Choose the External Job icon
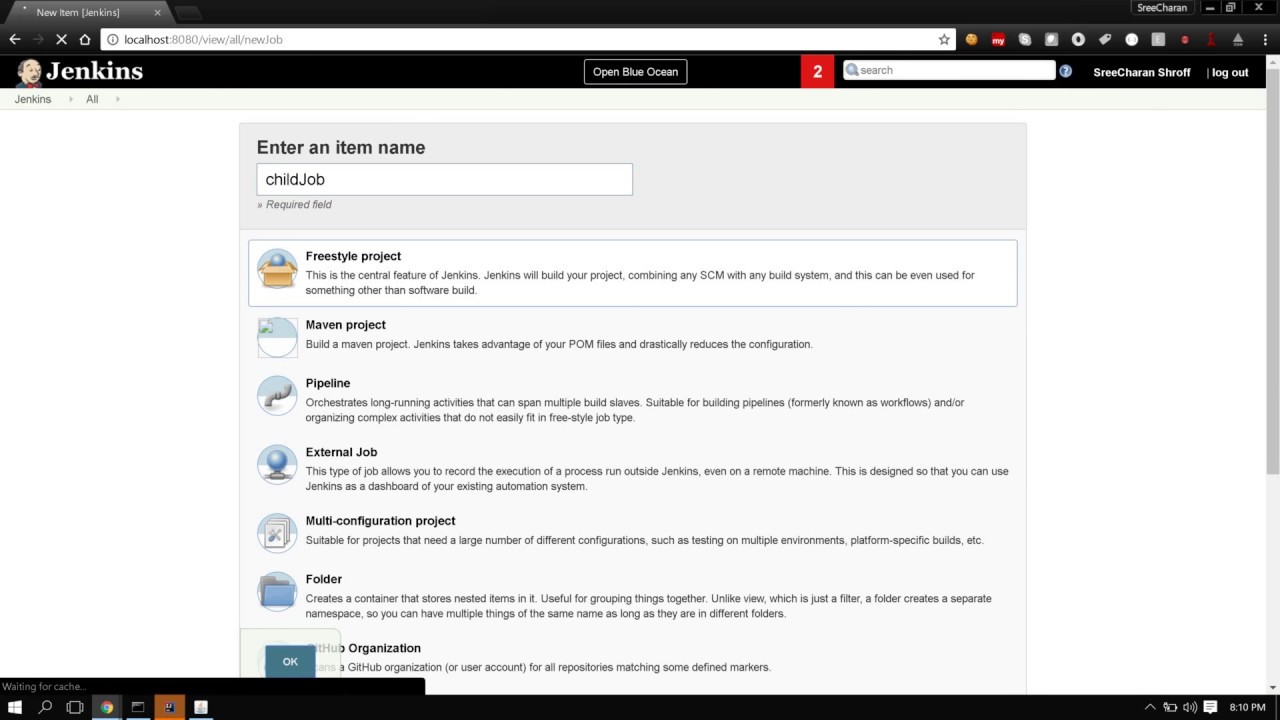The image size is (1280, 720). coord(277,465)
